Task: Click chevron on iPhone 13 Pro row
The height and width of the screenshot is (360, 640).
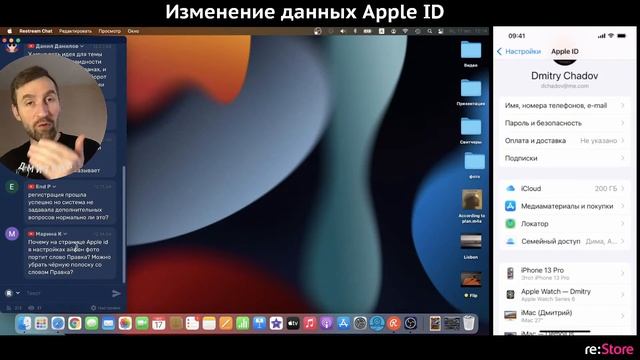Action: pyautogui.click(x=622, y=273)
